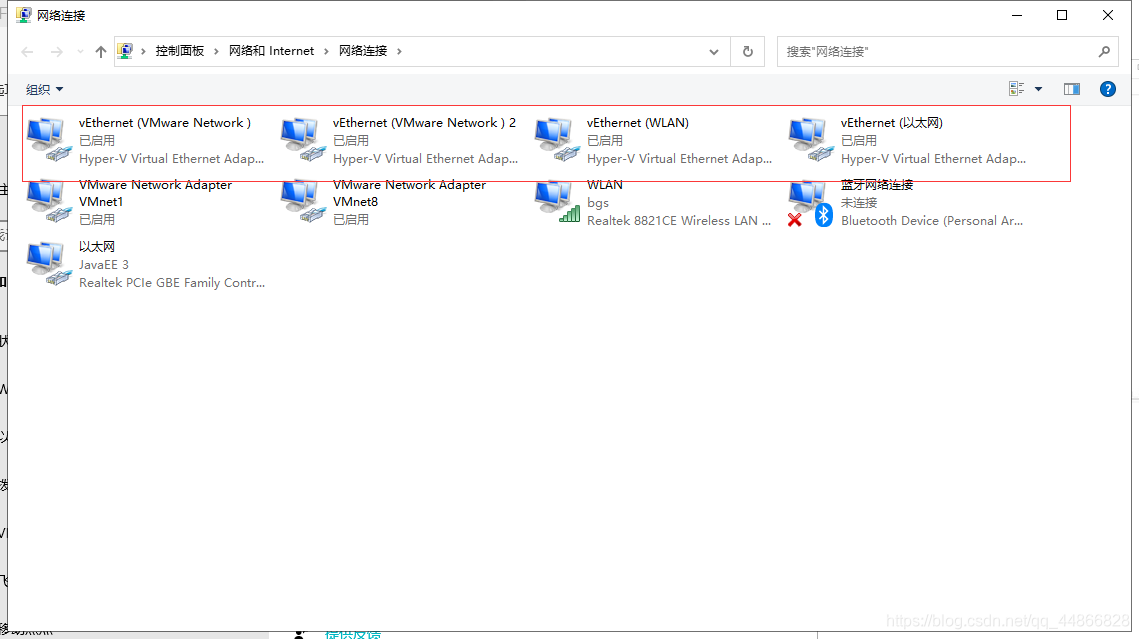Select the WLAN bgs wireless connection icon
Image resolution: width=1139 pixels, height=639 pixels.
pos(557,202)
